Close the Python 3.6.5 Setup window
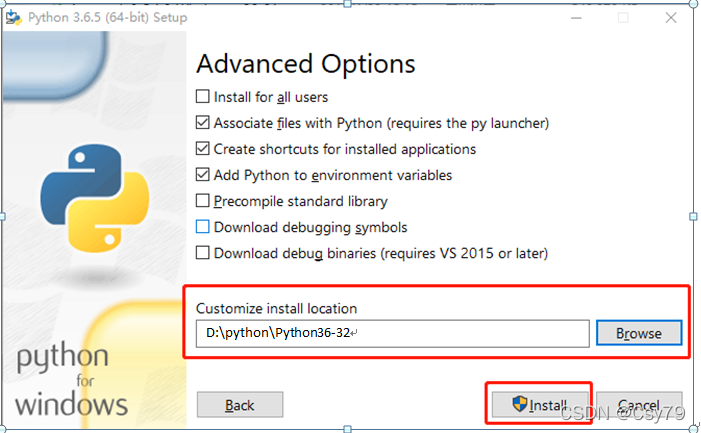The height and width of the screenshot is (433, 701). click(671, 18)
